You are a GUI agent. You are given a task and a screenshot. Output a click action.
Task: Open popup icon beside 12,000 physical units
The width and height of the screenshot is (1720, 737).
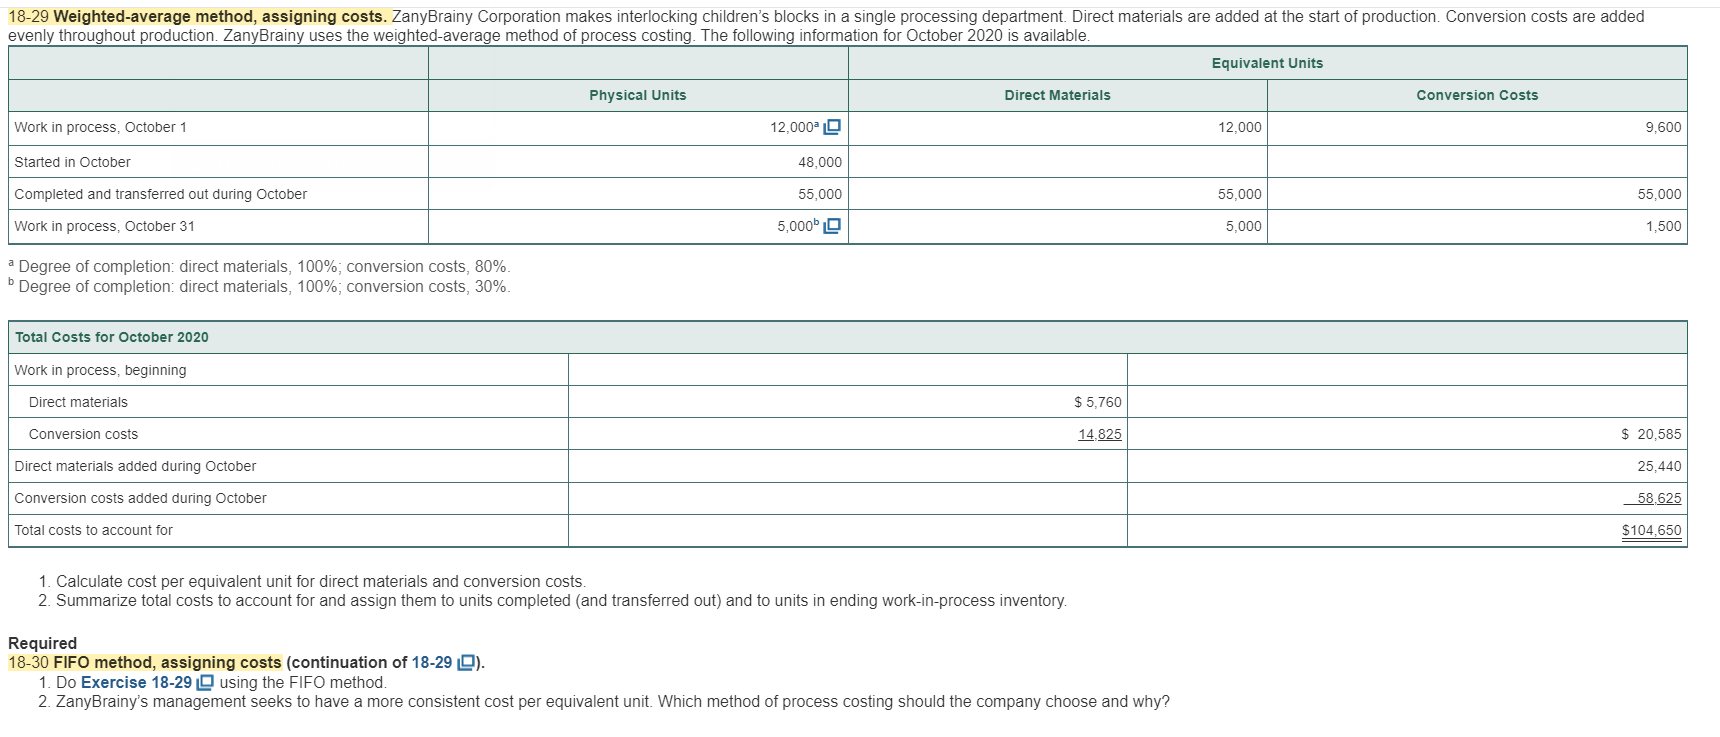(x=831, y=127)
